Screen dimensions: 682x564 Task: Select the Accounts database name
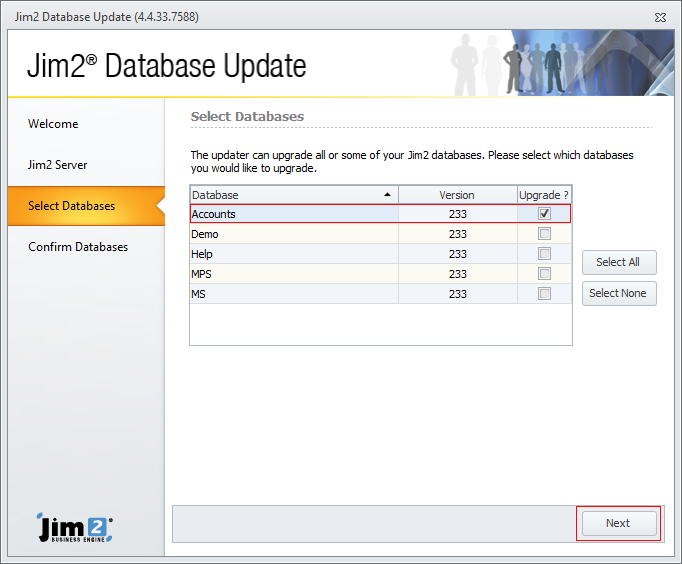pyautogui.click(x=214, y=214)
